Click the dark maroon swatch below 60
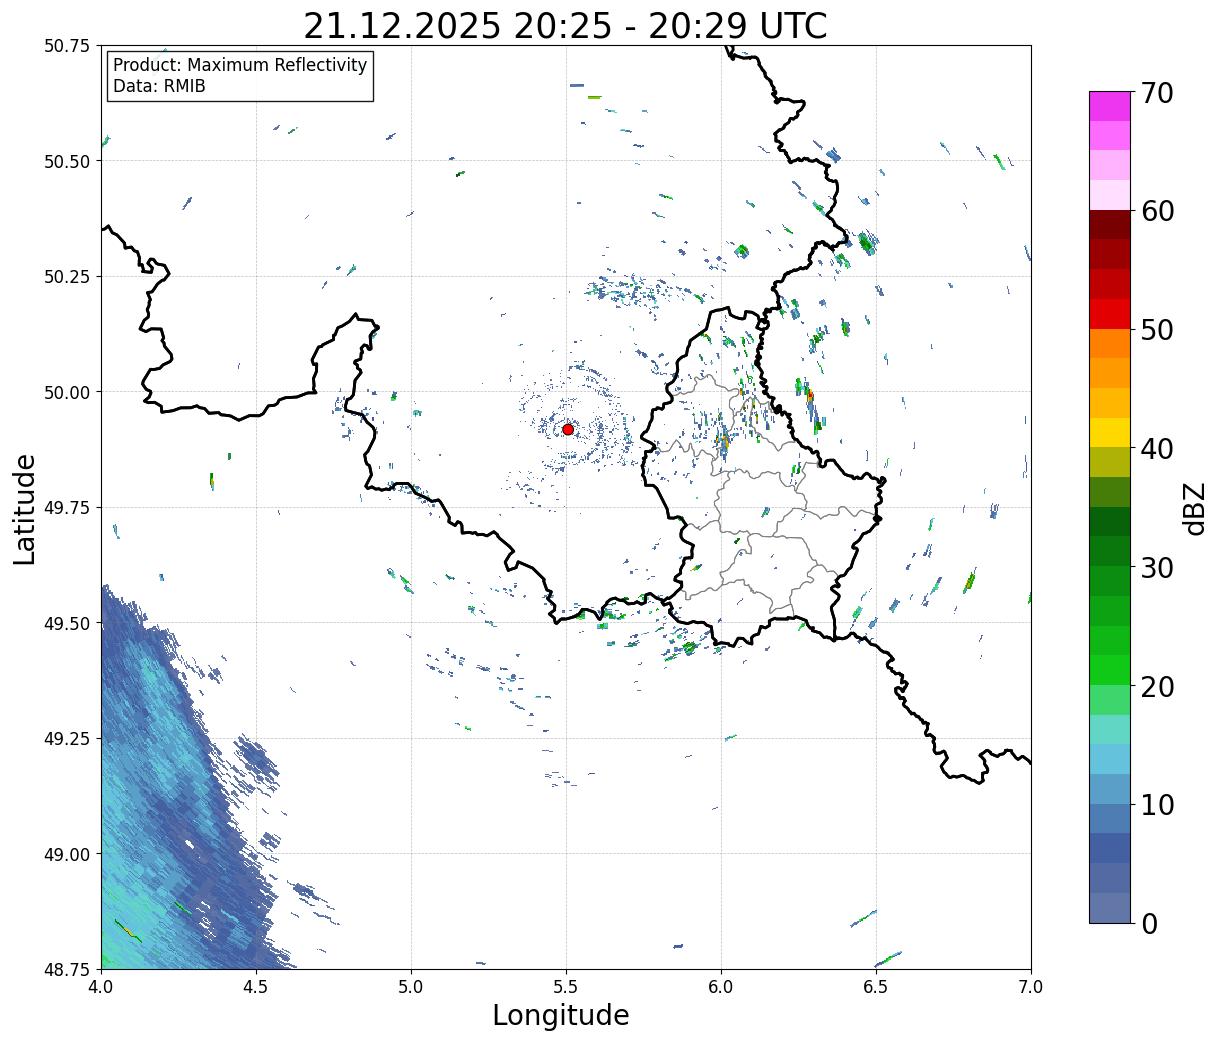The width and height of the screenshot is (1219, 1040). [x=1110, y=225]
